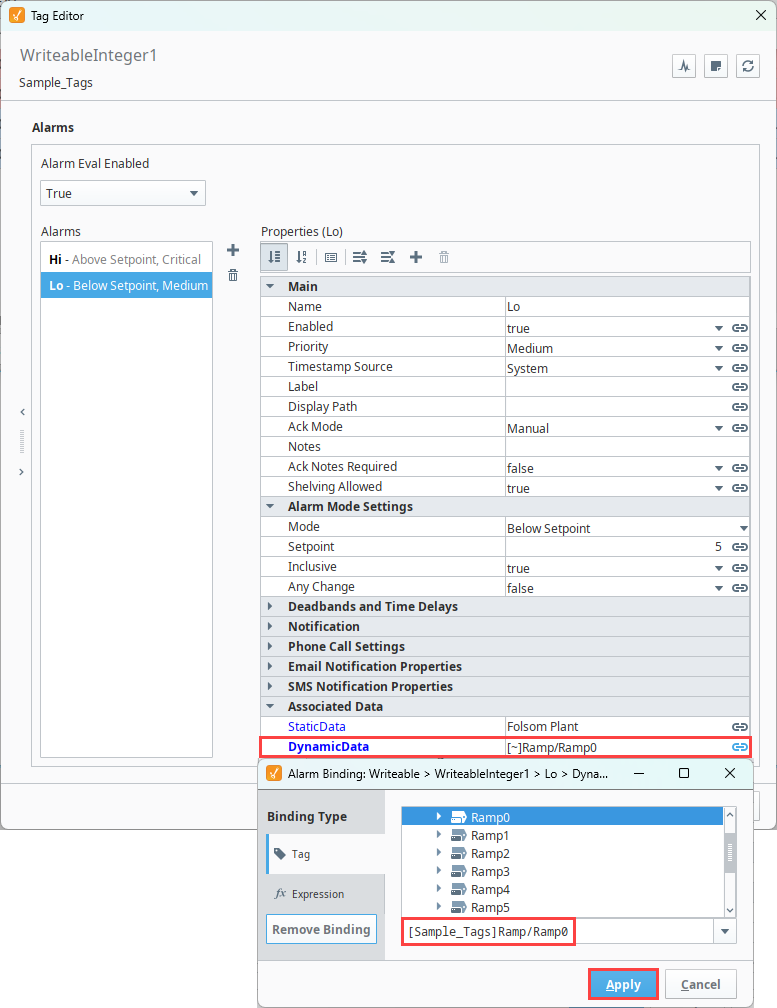Image resolution: width=777 pixels, height=1008 pixels.
Task: Click binding link icon for Setpoint
Action: [740, 547]
